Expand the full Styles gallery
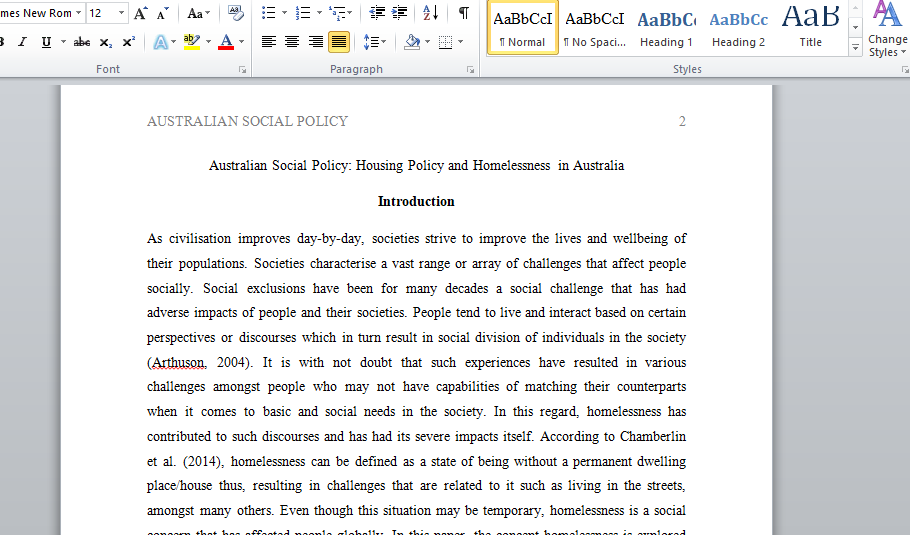Image resolution: width=910 pixels, height=535 pixels. (855, 47)
